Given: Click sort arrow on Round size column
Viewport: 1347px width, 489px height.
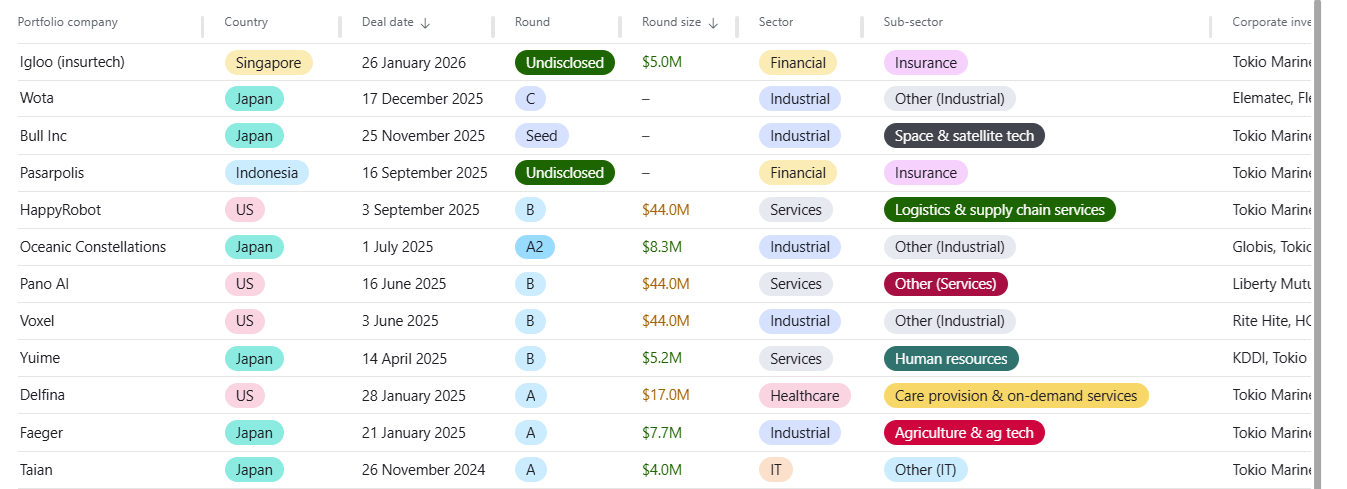Looking at the screenshot, I should click(713, 23).
